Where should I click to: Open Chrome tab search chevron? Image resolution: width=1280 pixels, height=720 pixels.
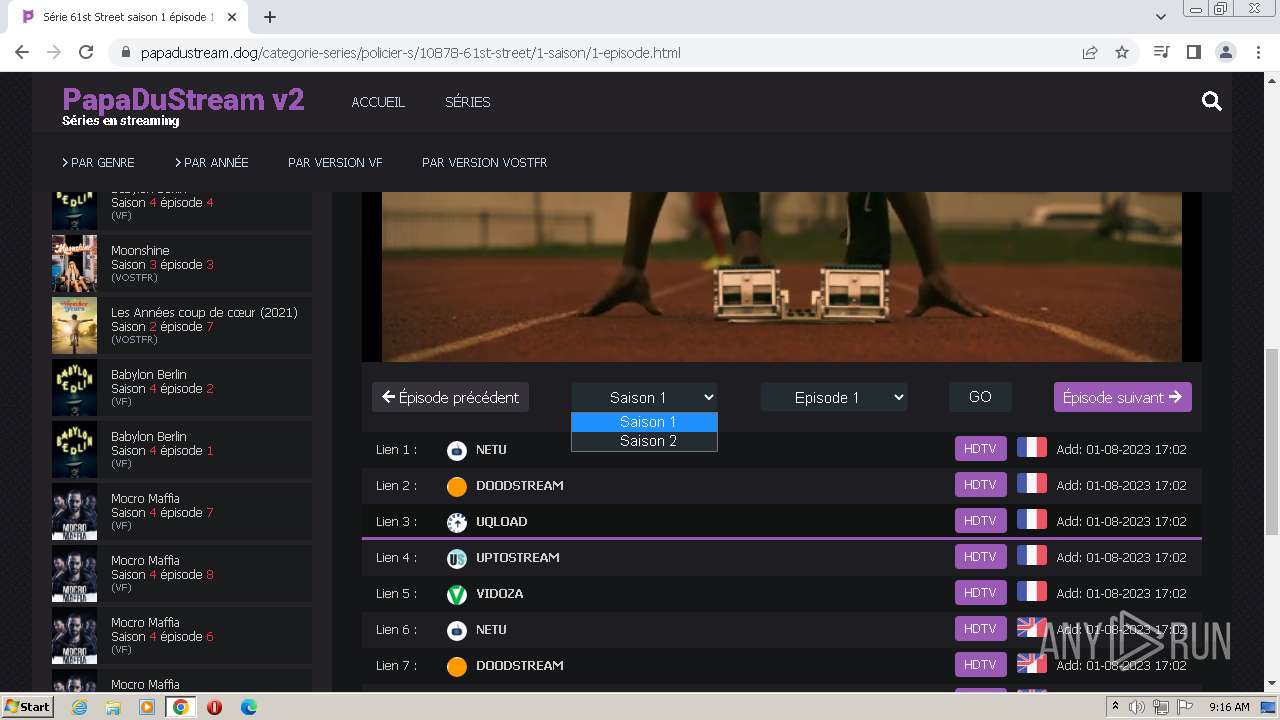1160,17
